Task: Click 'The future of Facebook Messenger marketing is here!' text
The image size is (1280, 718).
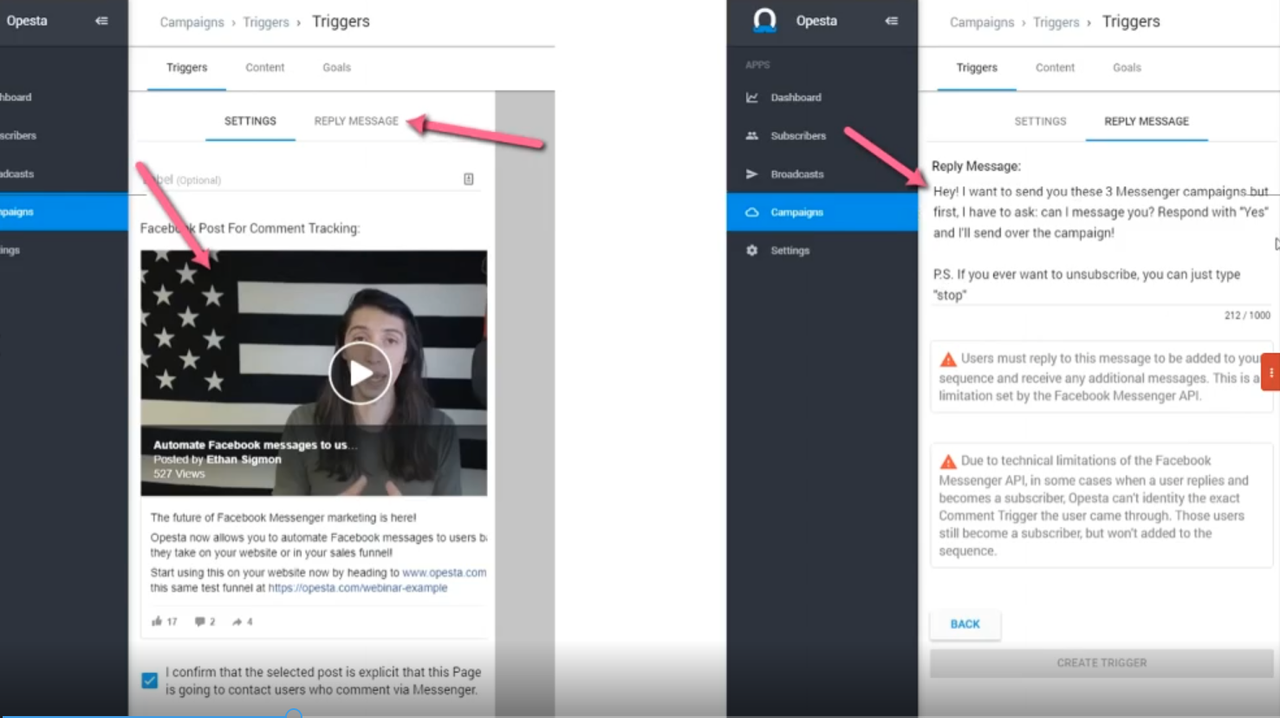Action: point(283,518)
